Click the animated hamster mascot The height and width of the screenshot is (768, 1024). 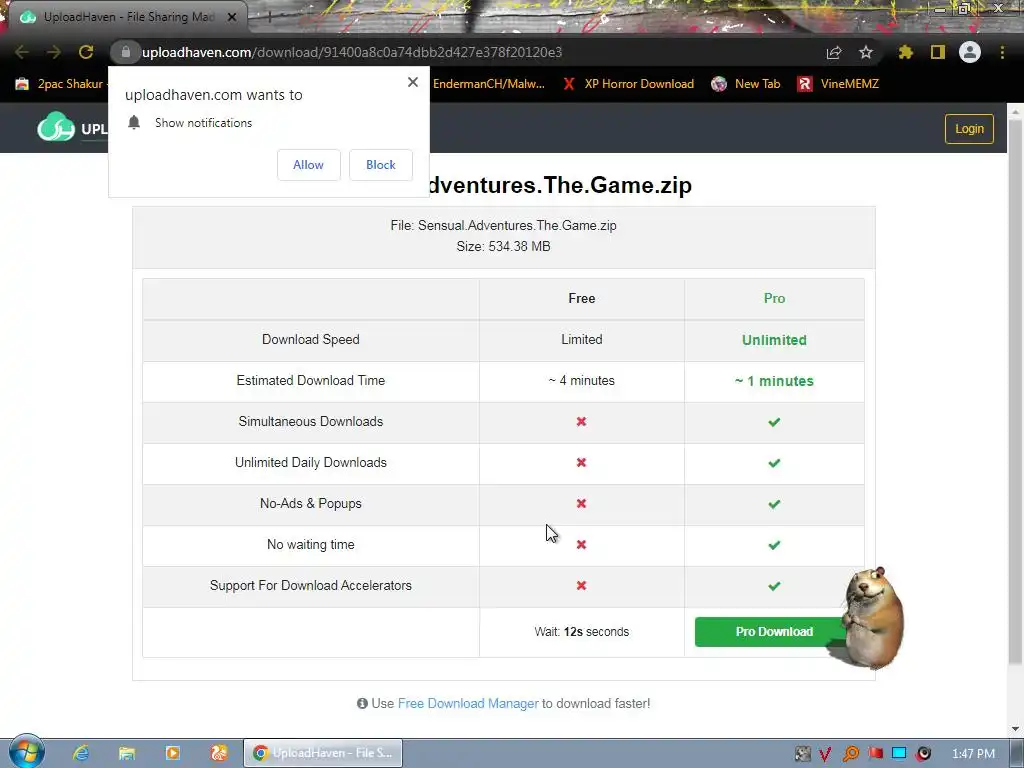tap(871, 617)
